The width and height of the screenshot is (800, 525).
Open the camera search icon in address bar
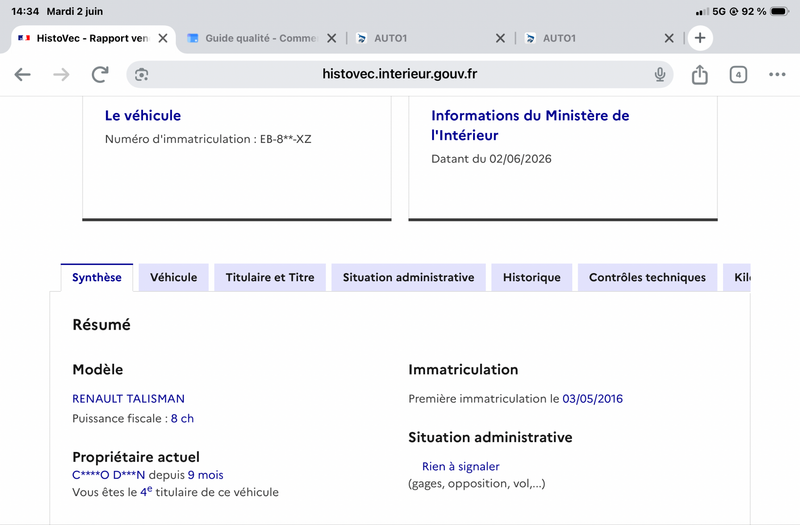click(141, 75)
